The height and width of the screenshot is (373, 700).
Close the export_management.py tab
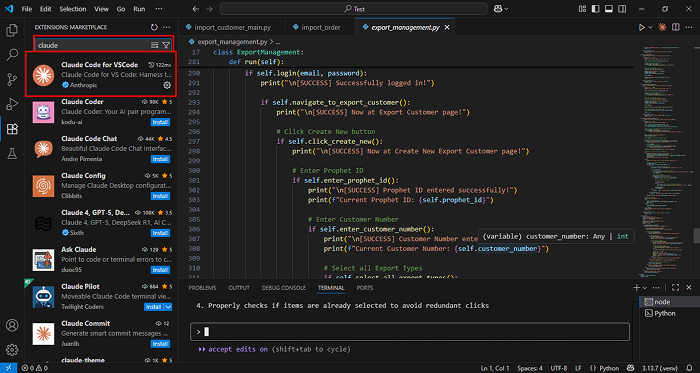point(447,28)
